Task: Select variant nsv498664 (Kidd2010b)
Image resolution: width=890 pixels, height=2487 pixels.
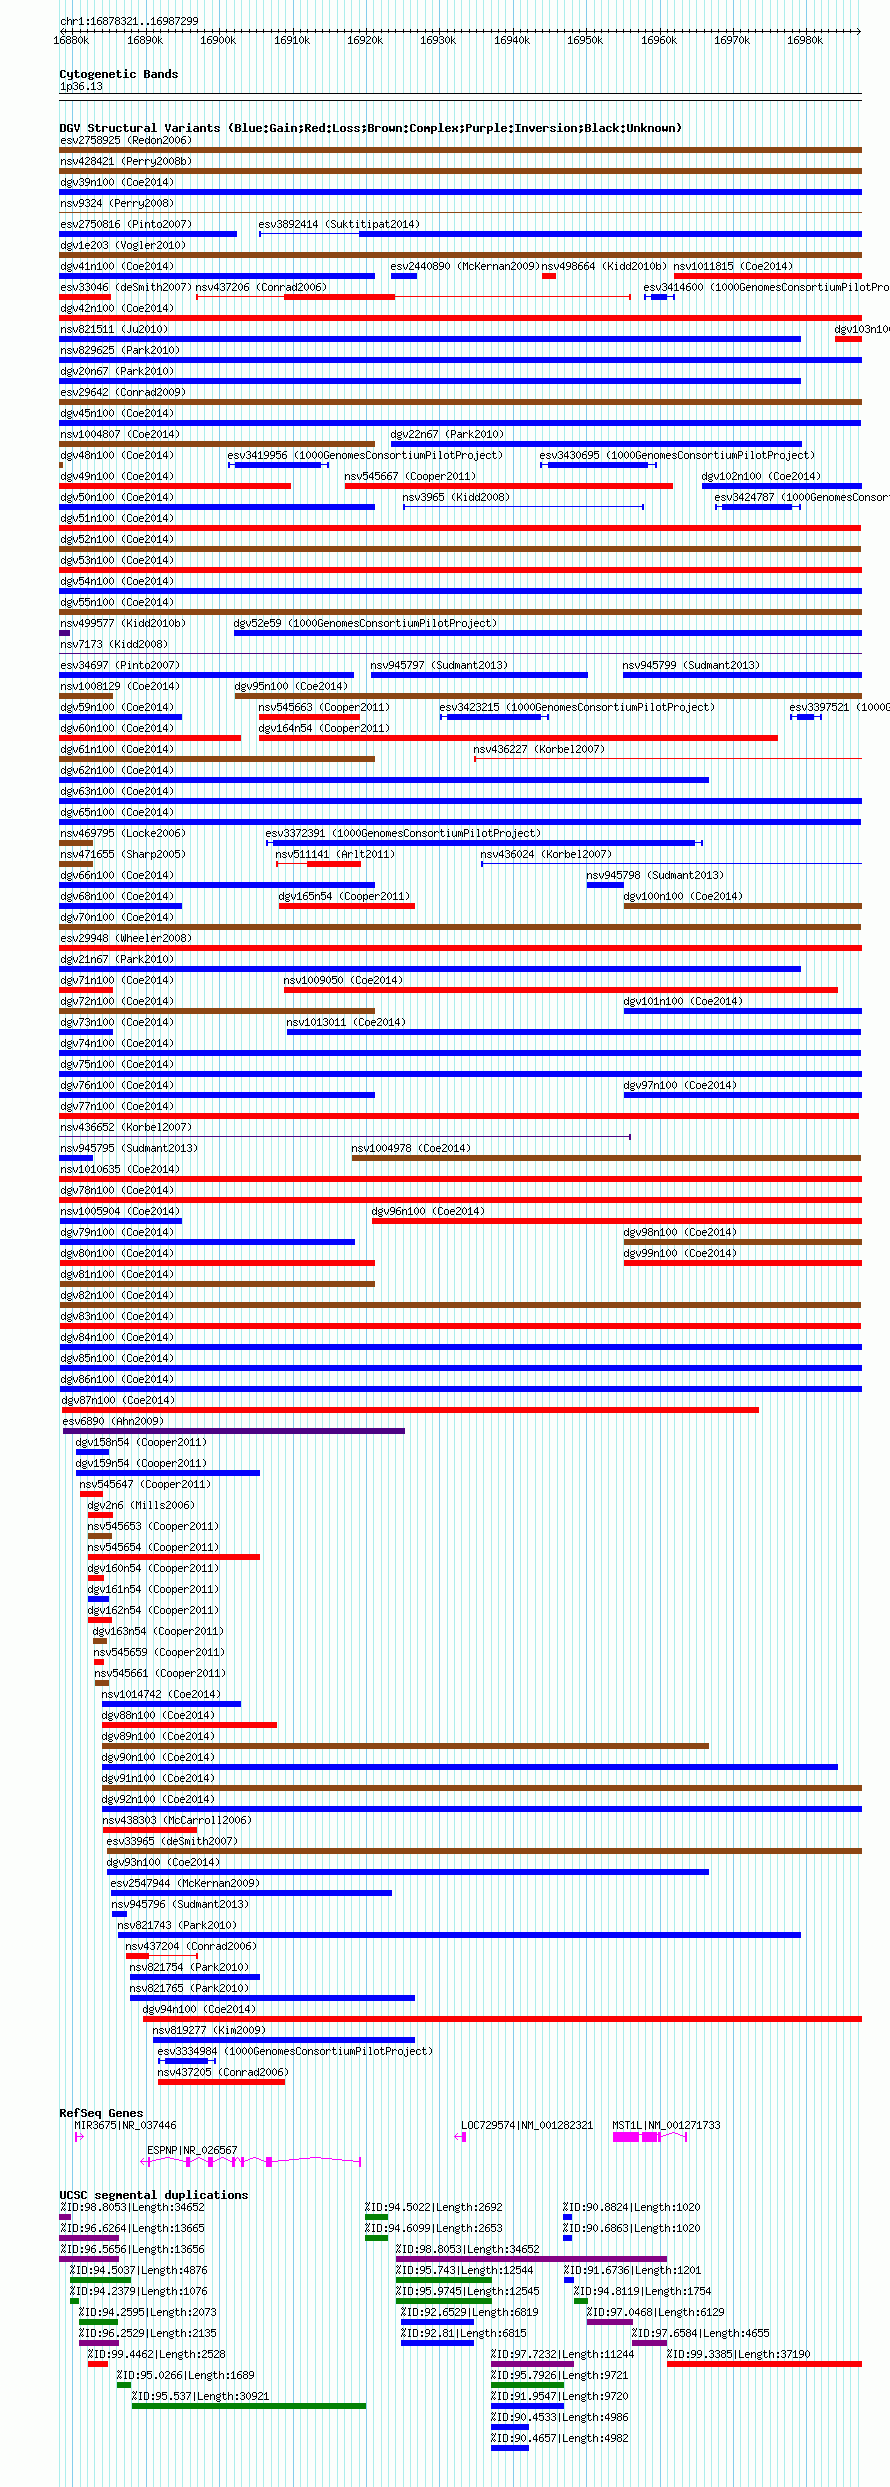Action: (604, 266)
